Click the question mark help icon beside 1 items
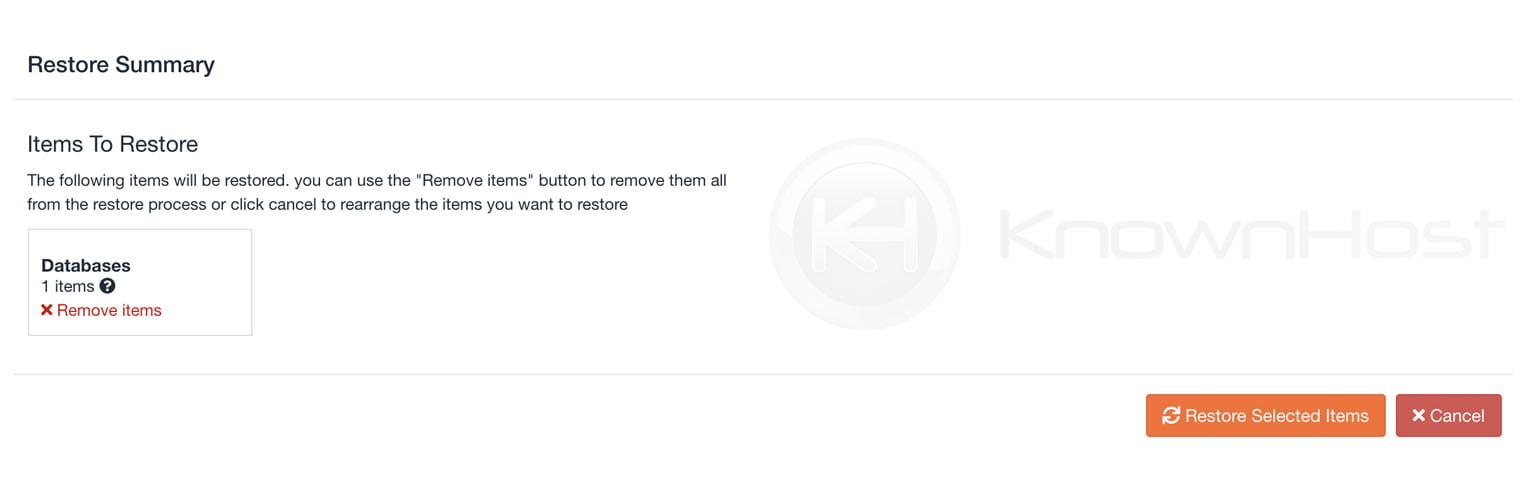Image resolution: width=1526 pixels, height=484 pixels. pos(108,286)
